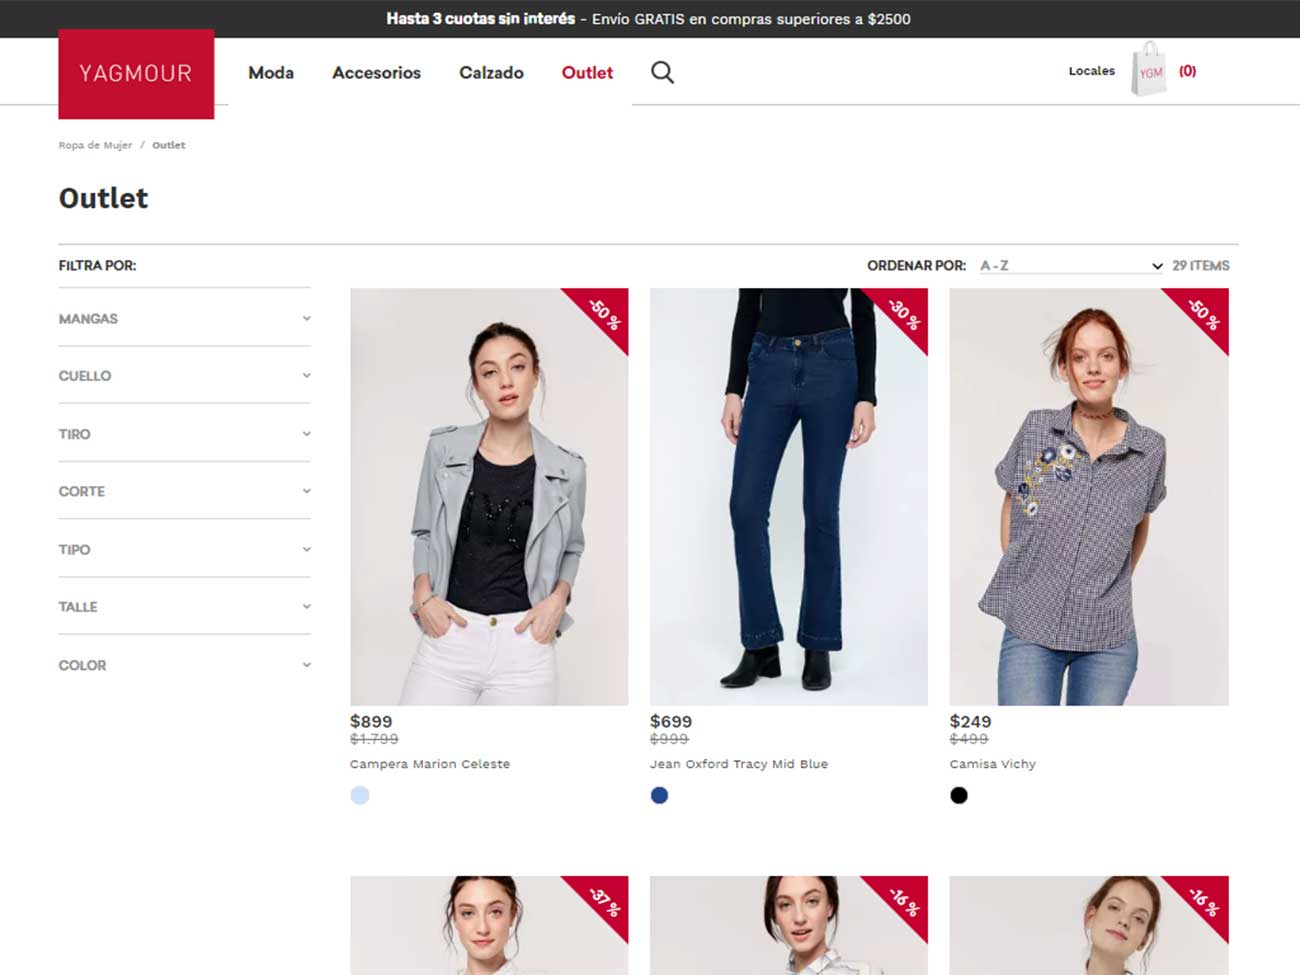Click the top promo banner about cuotas
The width and height of the screenshot is (1300, 975).
[x=648, y=19]
